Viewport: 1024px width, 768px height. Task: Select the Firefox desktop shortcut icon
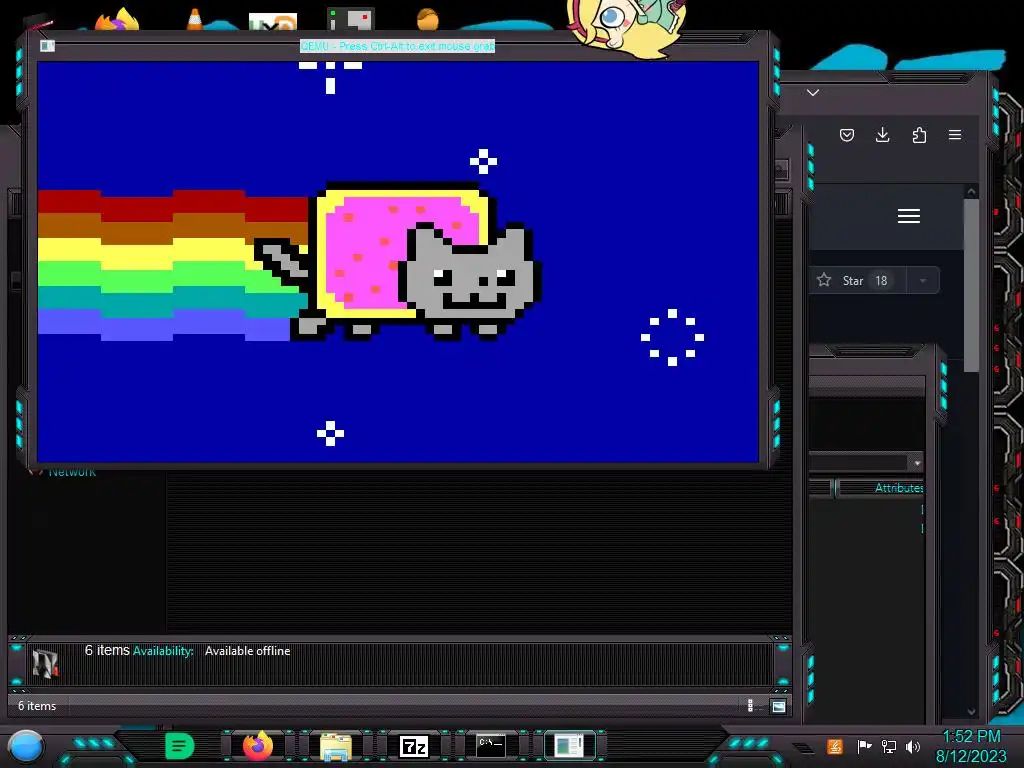pos(118,20)
